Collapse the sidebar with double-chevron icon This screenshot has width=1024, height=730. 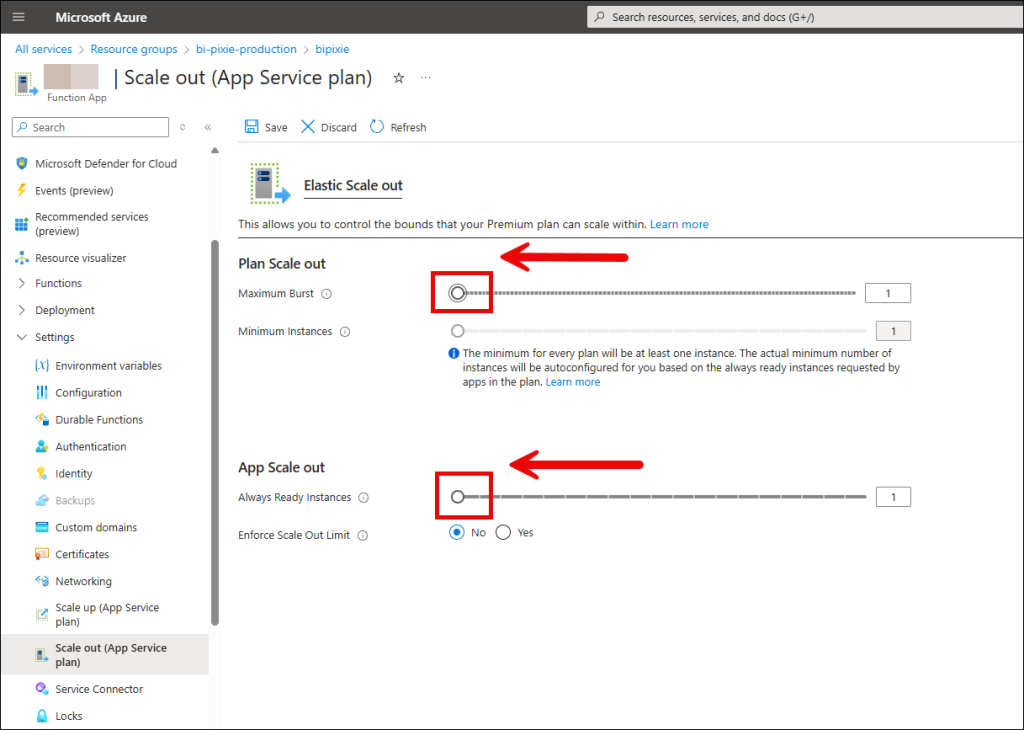coord(208,127)
